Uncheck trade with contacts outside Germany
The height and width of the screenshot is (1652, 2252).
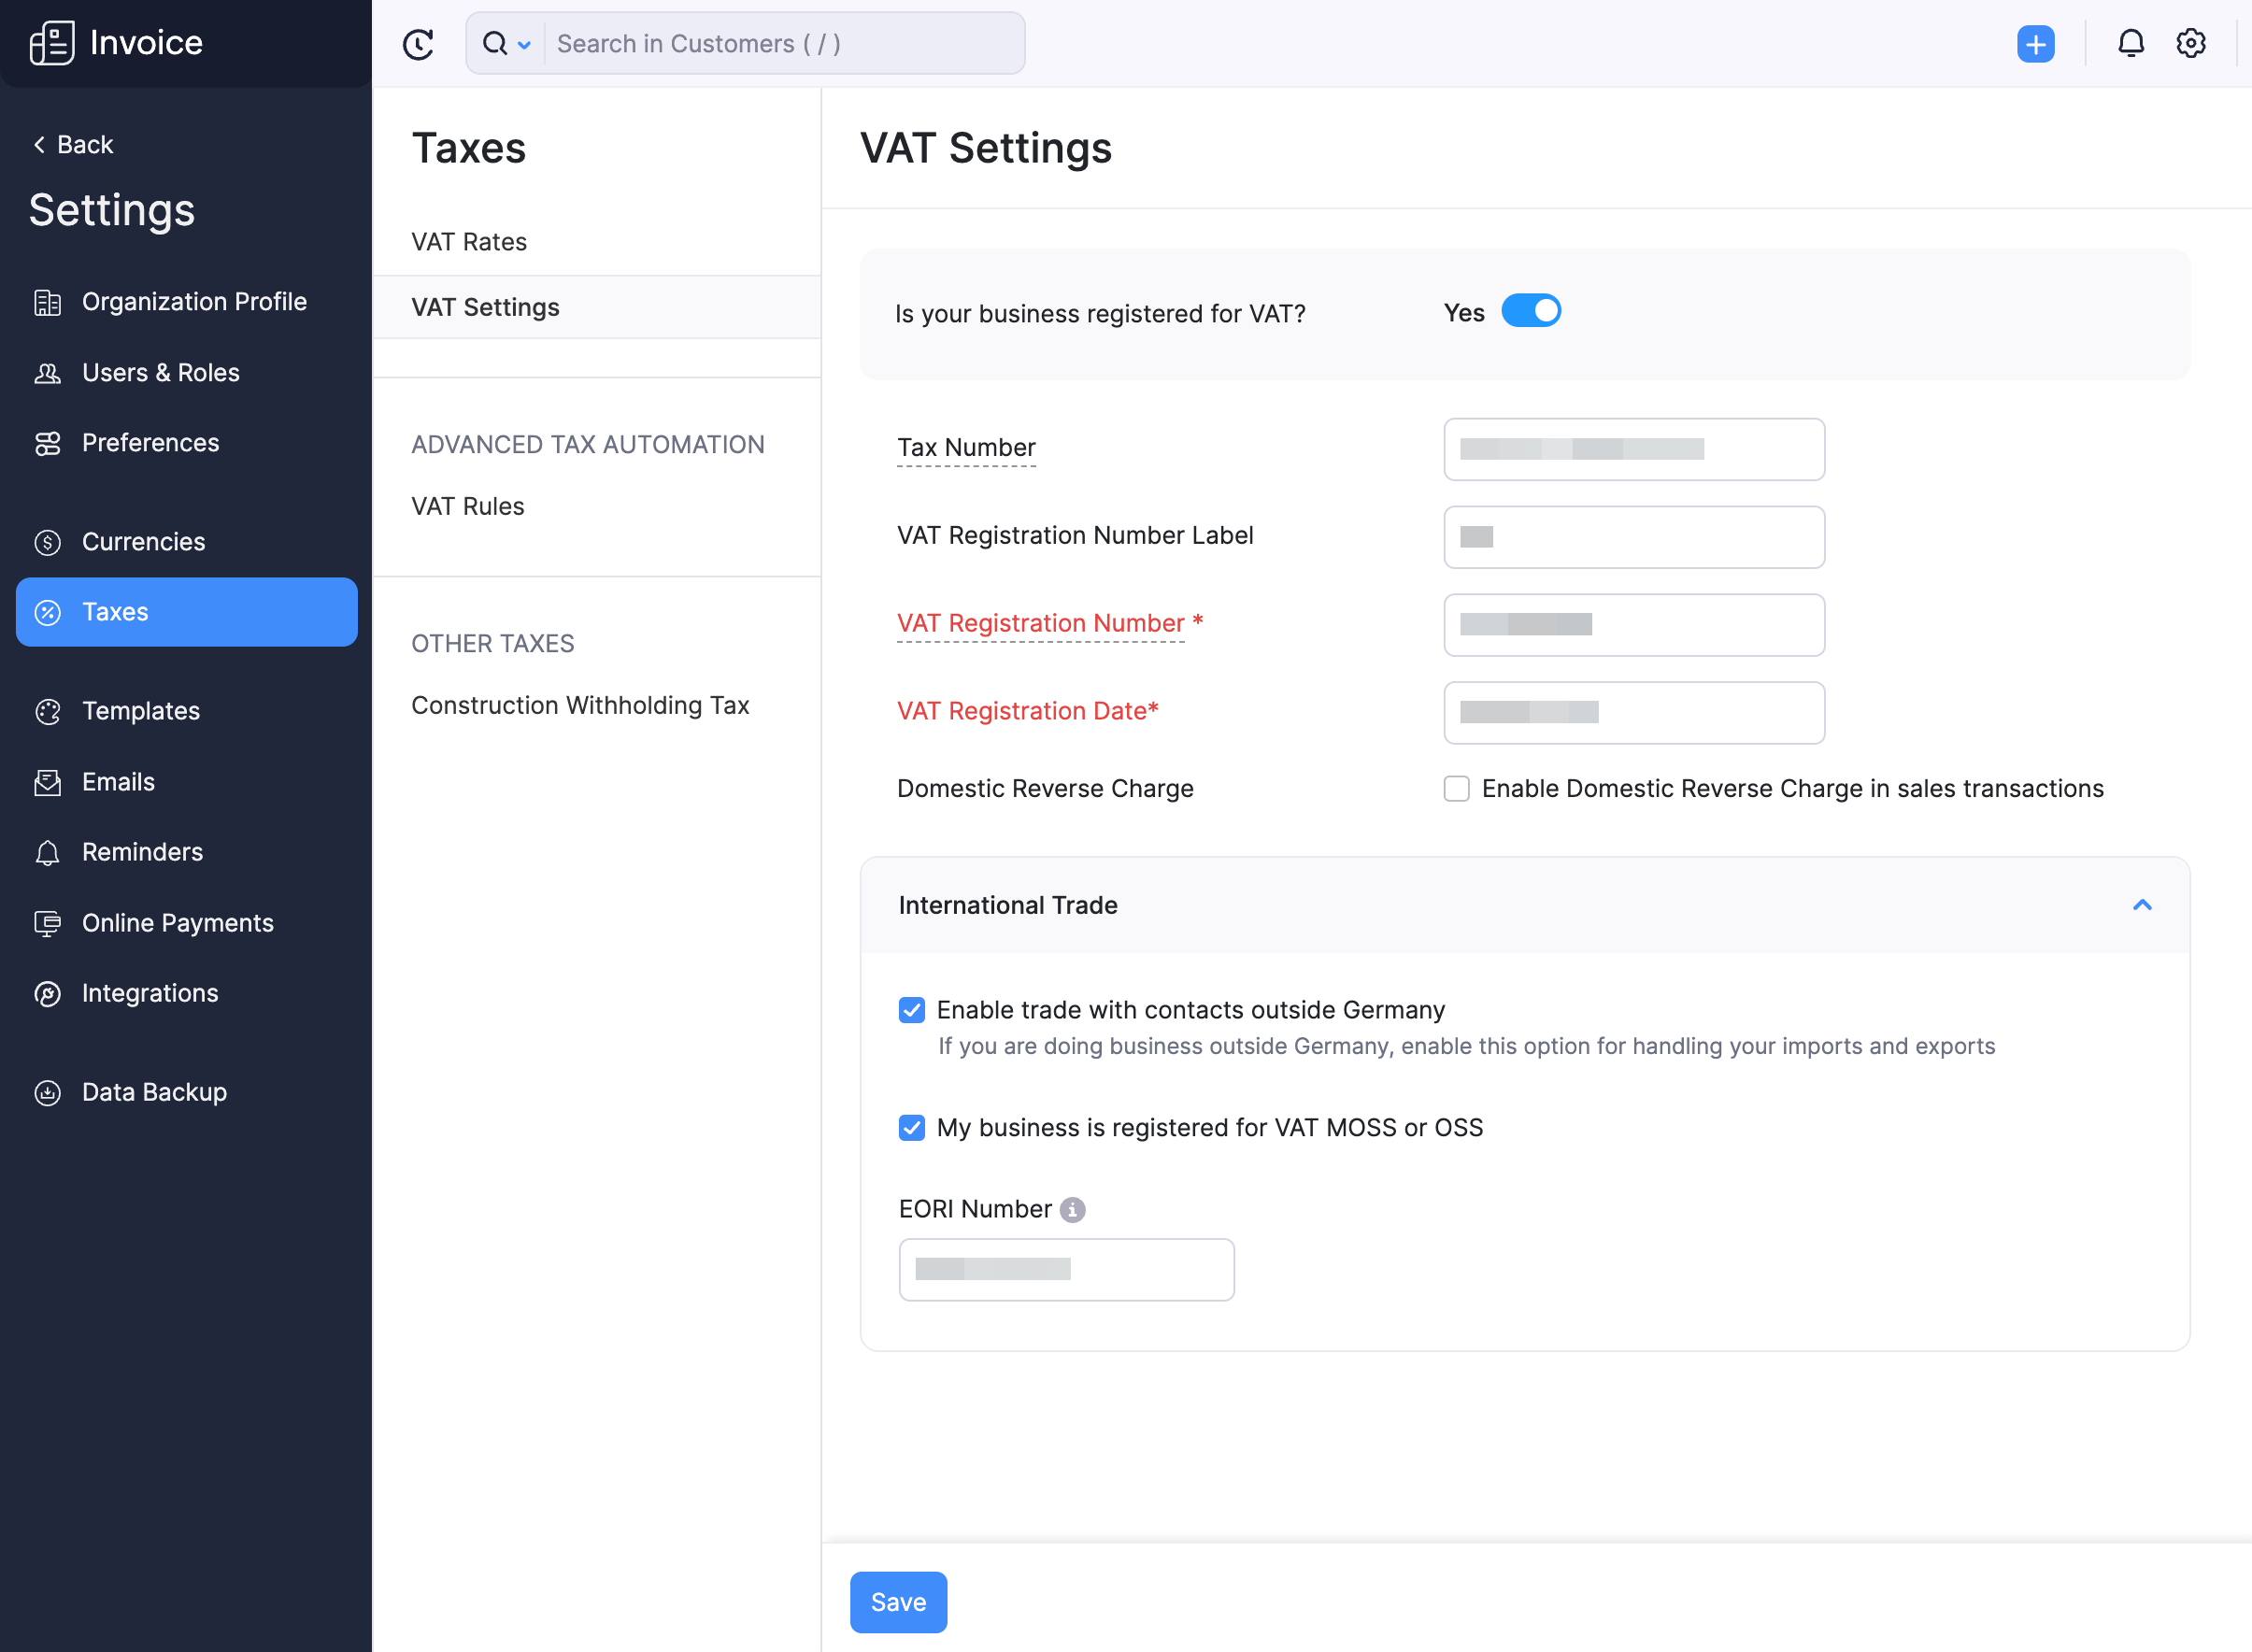pos(911,1010)
